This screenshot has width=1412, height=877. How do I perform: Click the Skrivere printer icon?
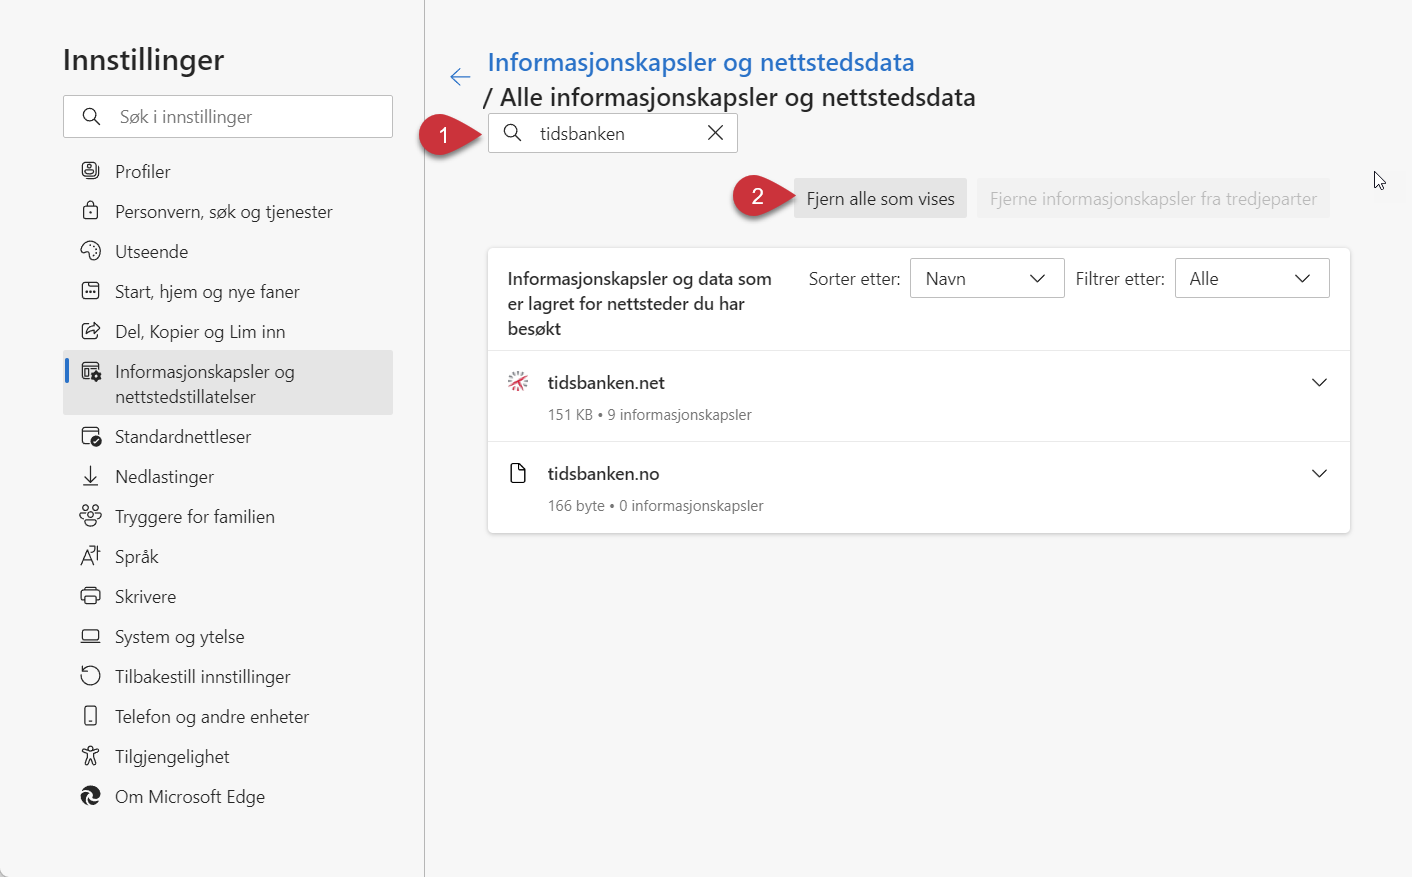coord(90,596)
